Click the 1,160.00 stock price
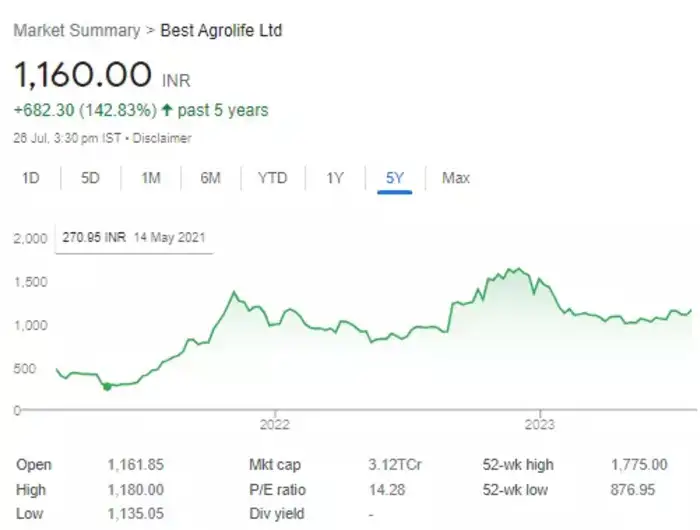The width and height of the screenshot is (700, 530). click(83, 74)
